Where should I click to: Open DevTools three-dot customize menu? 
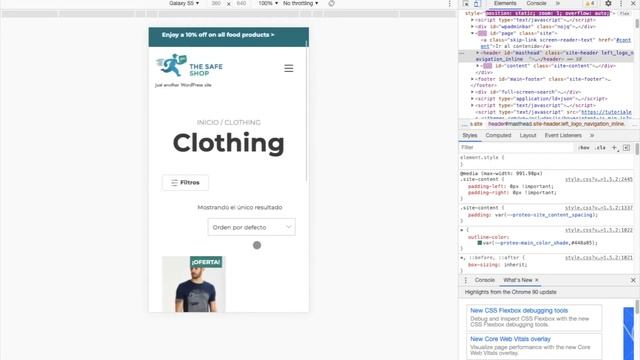click(x=621, y=3)
